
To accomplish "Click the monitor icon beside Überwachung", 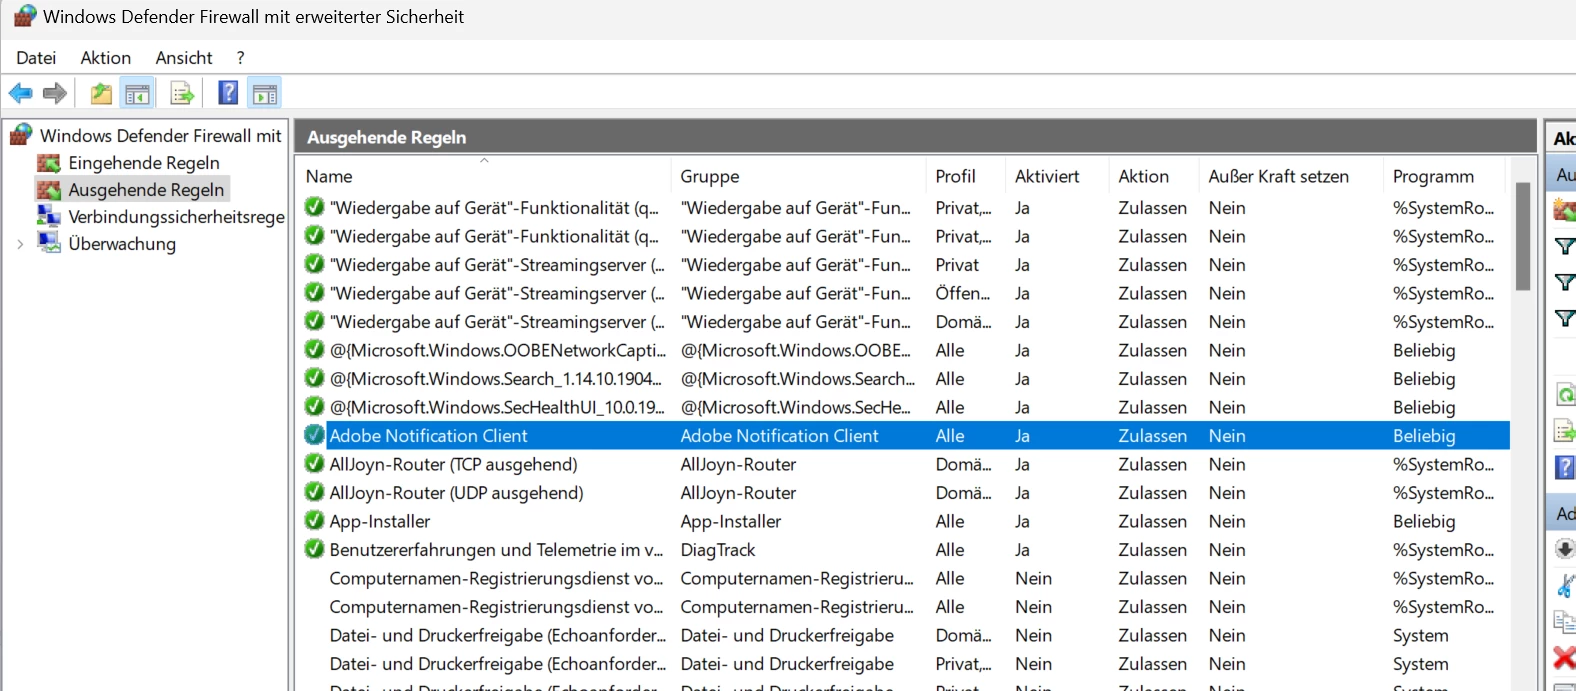I will click(49, 243).
